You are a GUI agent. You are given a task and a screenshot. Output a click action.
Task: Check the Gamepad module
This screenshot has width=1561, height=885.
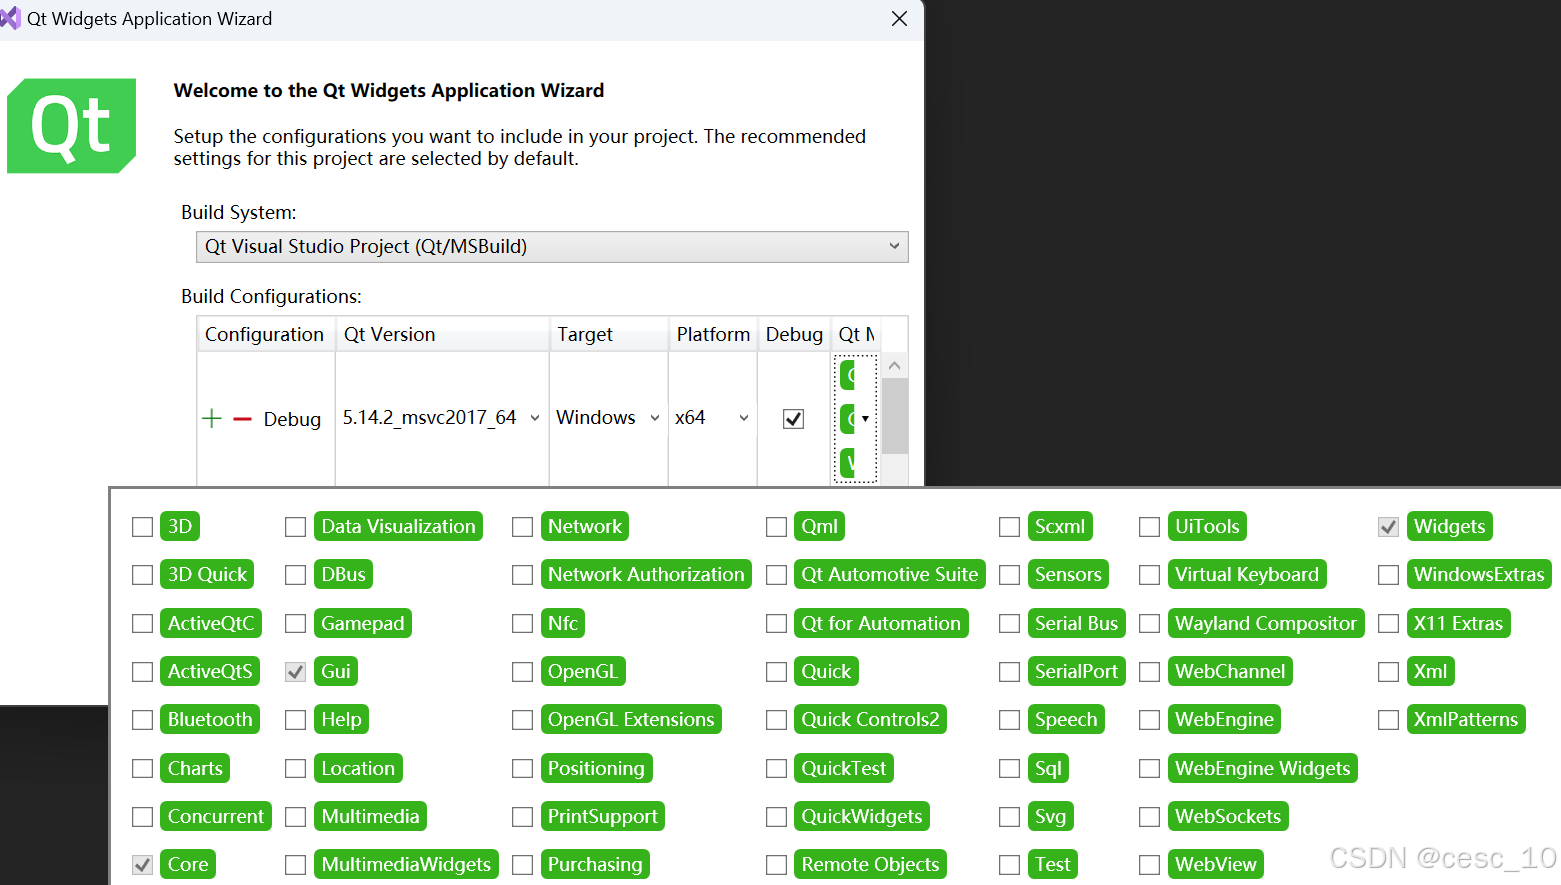pyautogui.click(x=295, y=624)
